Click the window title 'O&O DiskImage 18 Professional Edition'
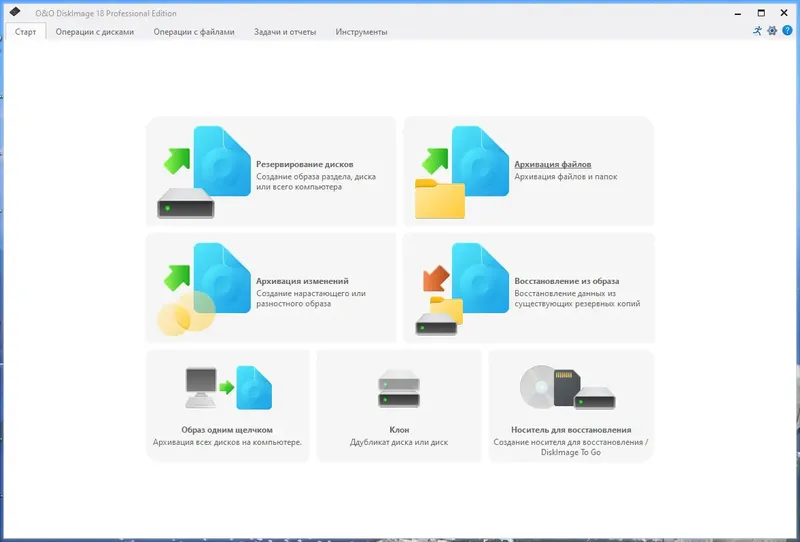Image resolution: width=800 pixels, height=542 pixels. tap(106, 13)
